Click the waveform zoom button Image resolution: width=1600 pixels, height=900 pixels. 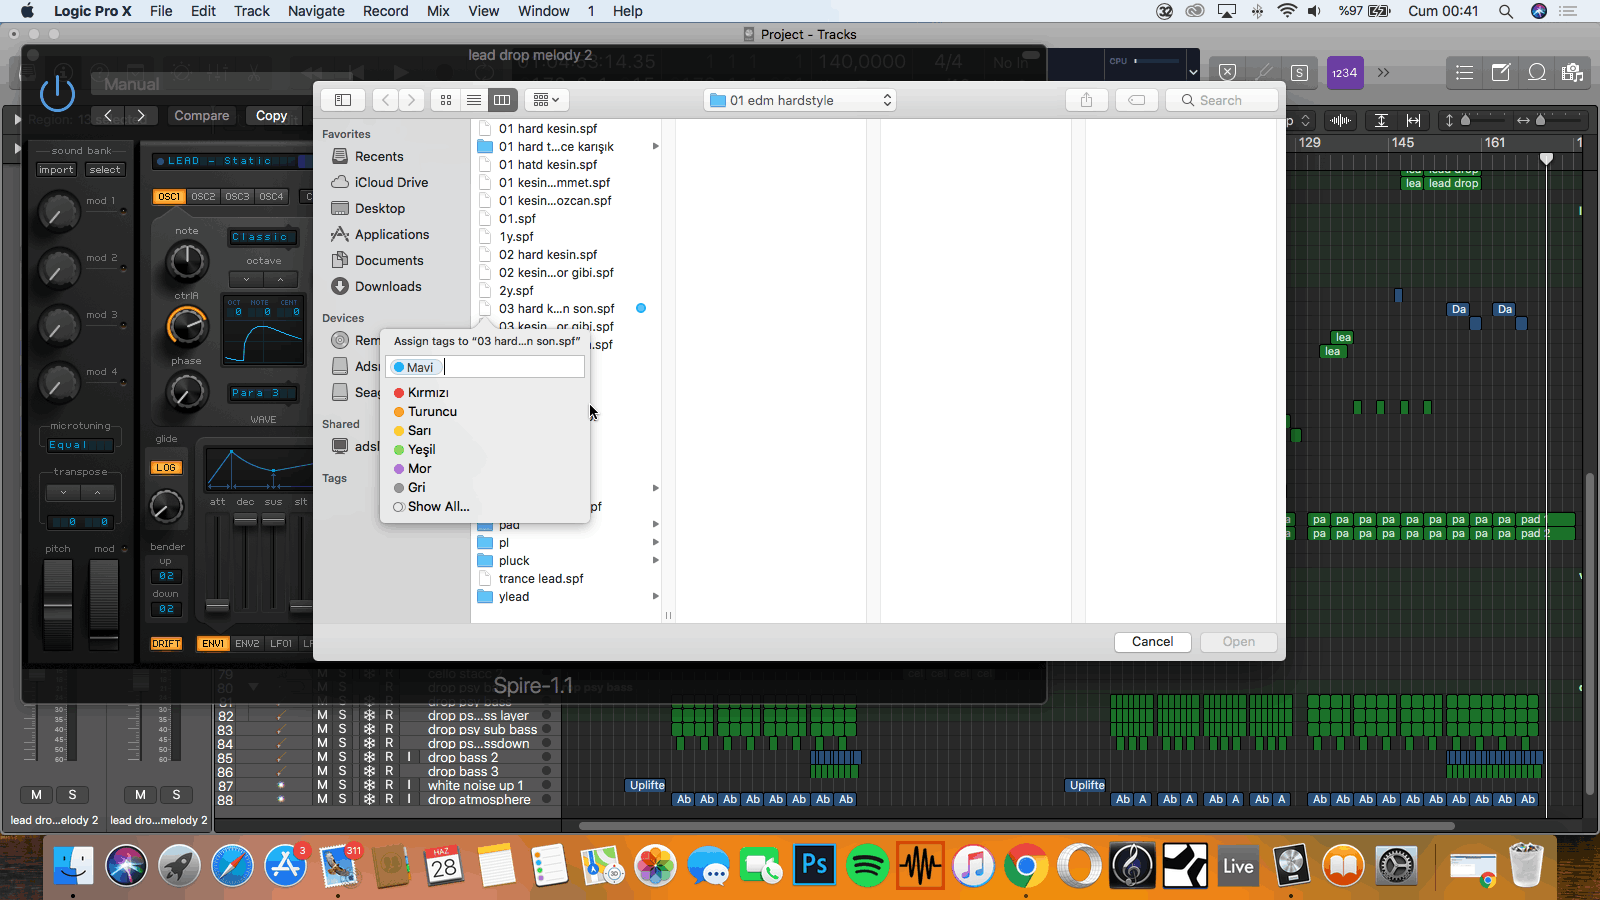click(1341, 120)
